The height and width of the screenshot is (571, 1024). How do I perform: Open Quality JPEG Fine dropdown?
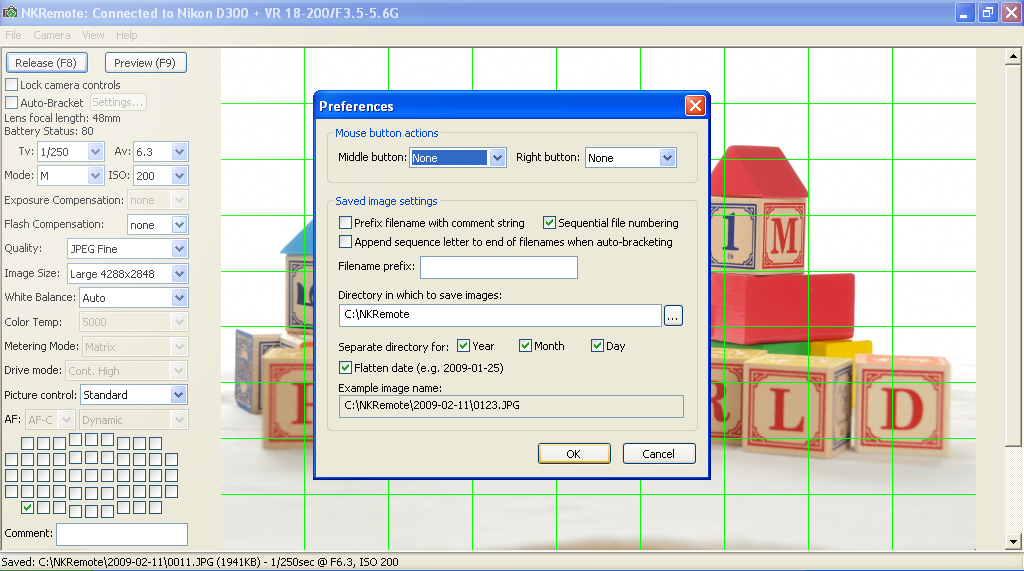click(180, 249)
